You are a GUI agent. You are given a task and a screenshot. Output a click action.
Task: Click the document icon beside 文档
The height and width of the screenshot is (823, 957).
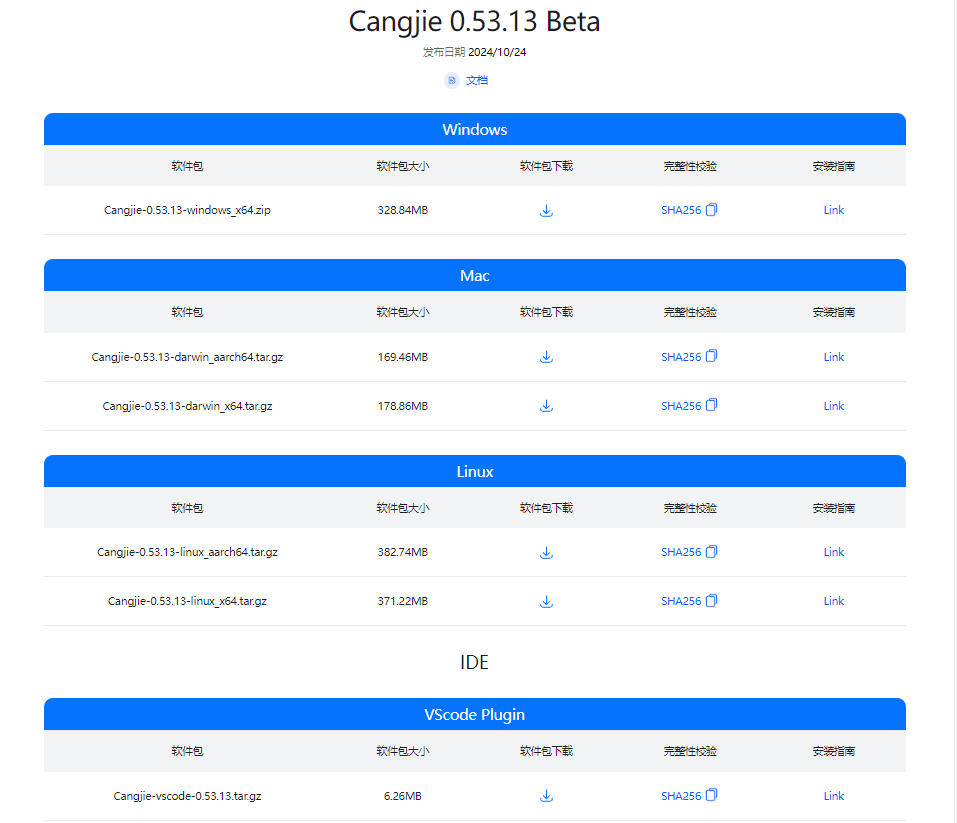(452, 80)
